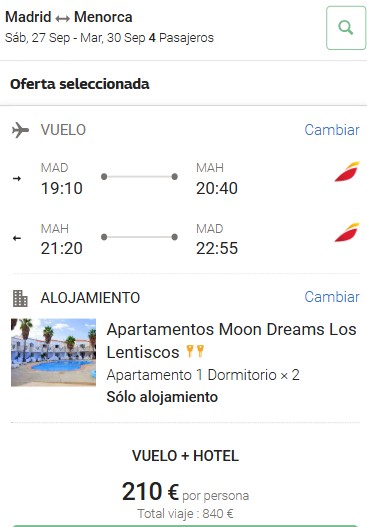Select the 19:10 MAD departure time
Image resolution: width=367 pixels, height=527 pixels.
62,188
